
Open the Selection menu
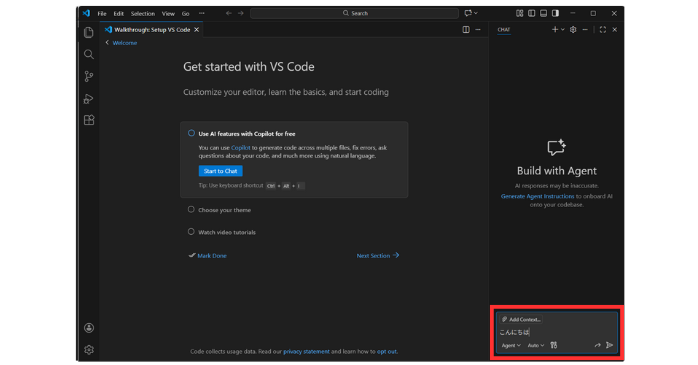(x=142, y=13)
